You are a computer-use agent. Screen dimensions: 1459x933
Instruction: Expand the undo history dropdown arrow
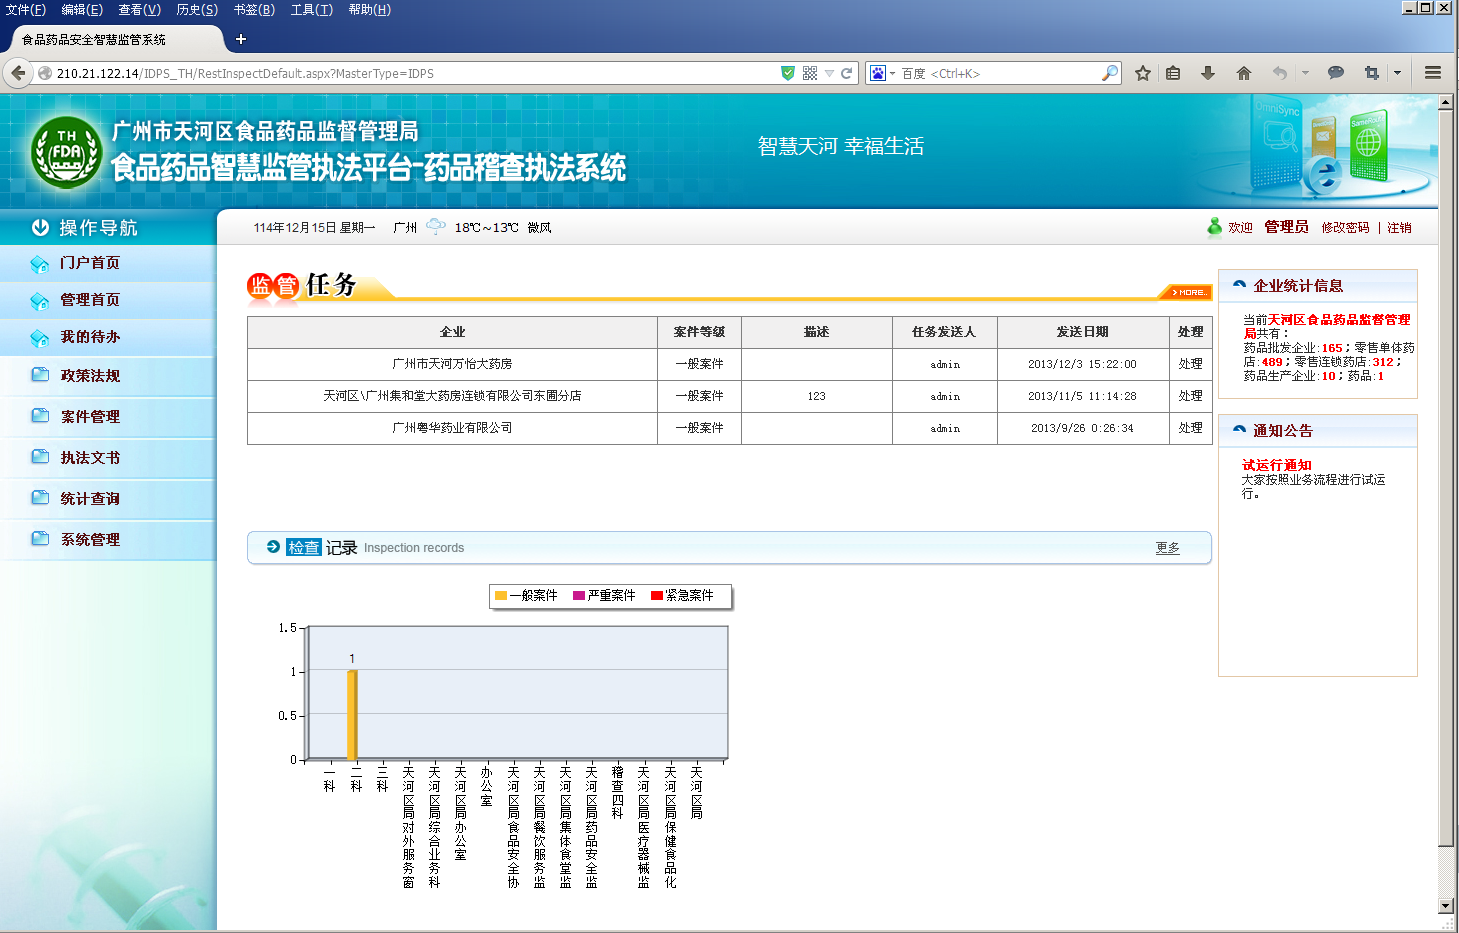1305,73
